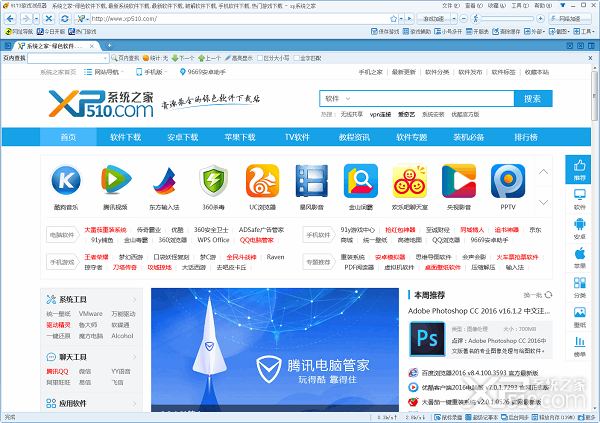Enable 高亮显示 highlighting in find bar
The width and height of the screenshot is (600, 423).
coord(239,58)
